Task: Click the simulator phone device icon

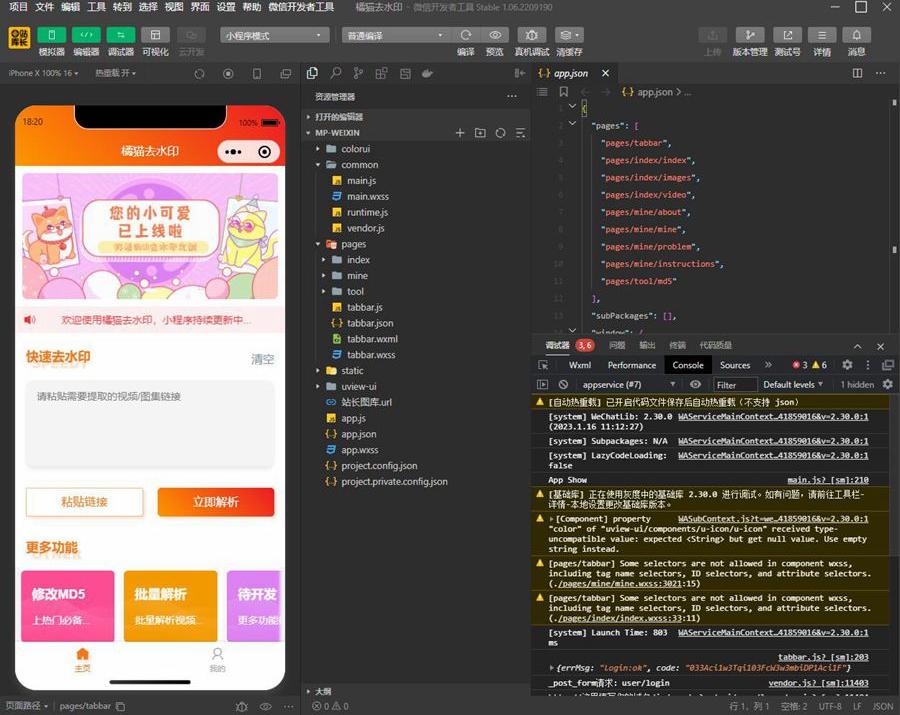Action: 257,73
